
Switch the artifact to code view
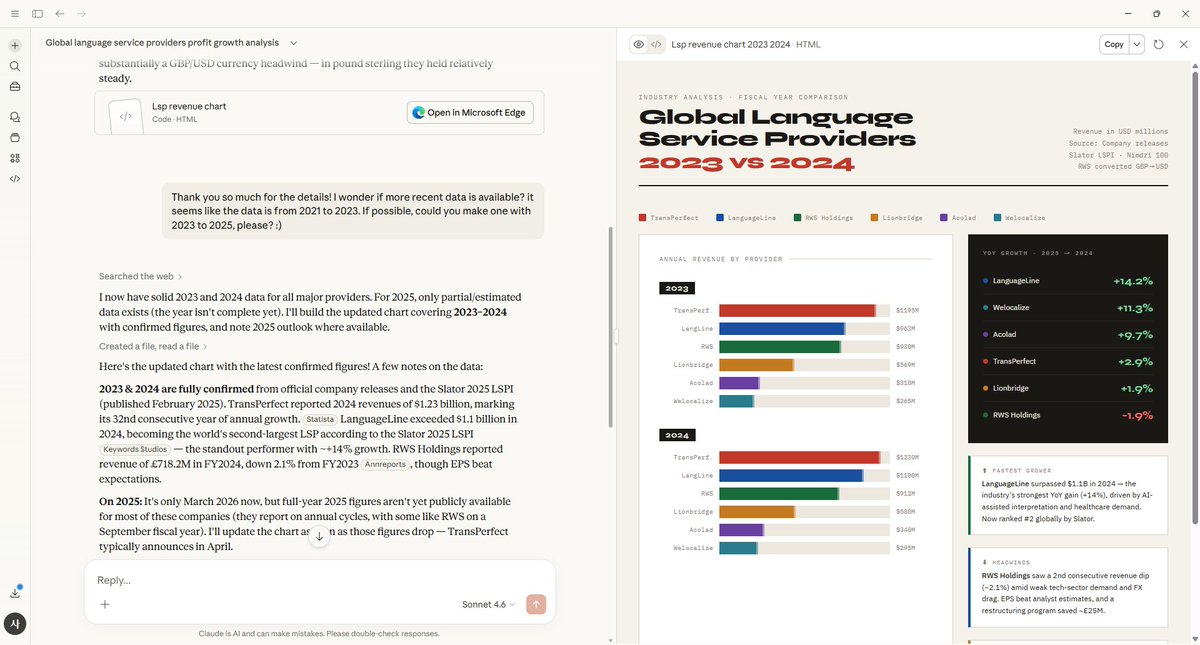pyautogui.click(x=656, y=44)
